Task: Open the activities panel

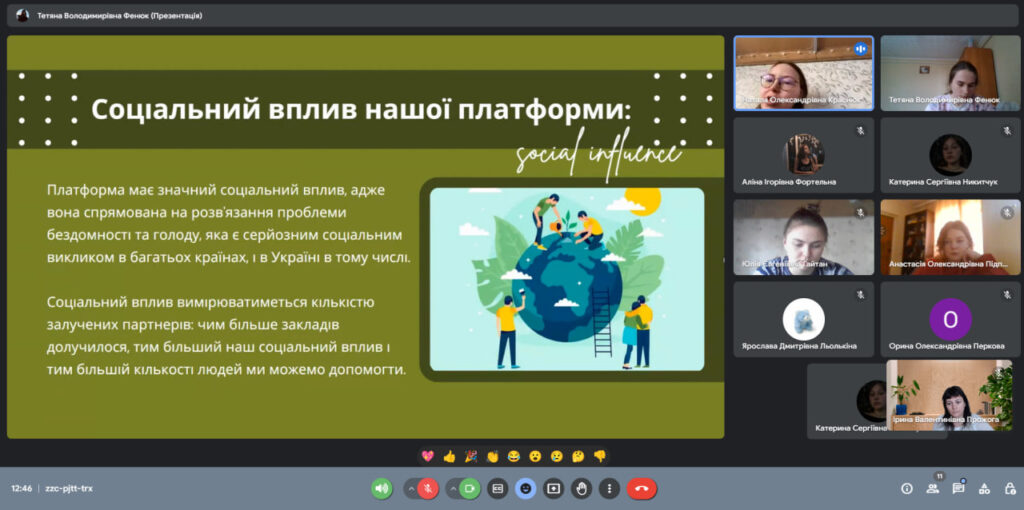Action: (984, 489)
